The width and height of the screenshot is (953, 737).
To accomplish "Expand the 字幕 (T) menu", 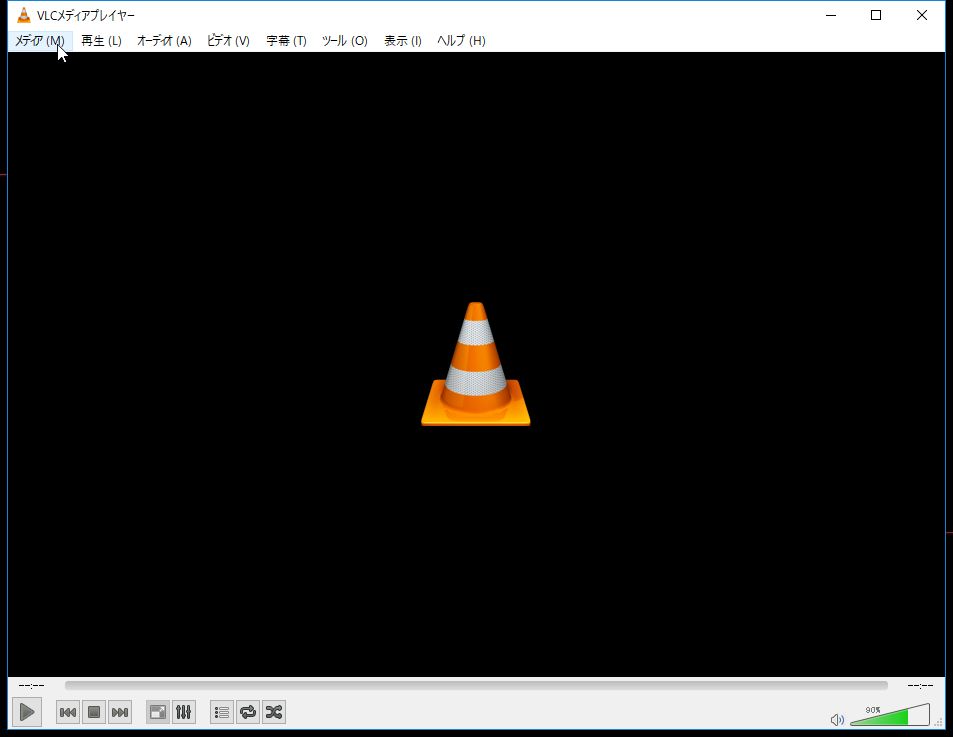I will [x=286, y=41].
